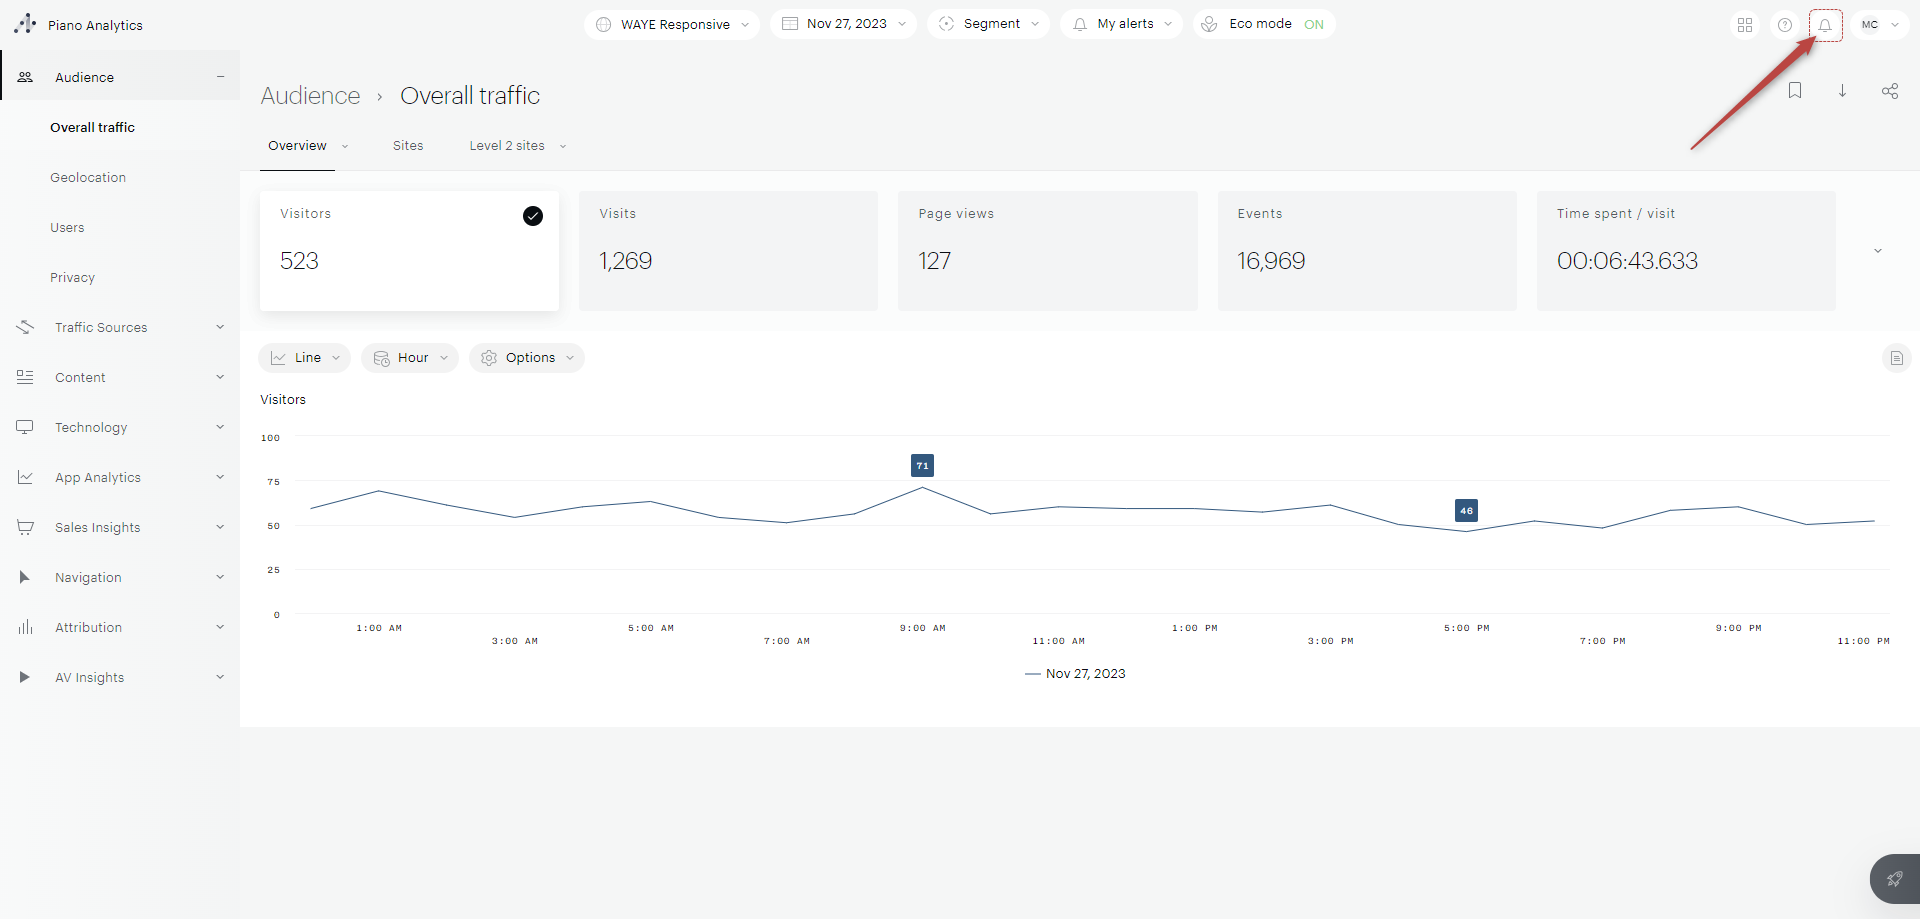Switch to the Sites tab
Screen dimensions: 1920x919
tap(408, 146)
